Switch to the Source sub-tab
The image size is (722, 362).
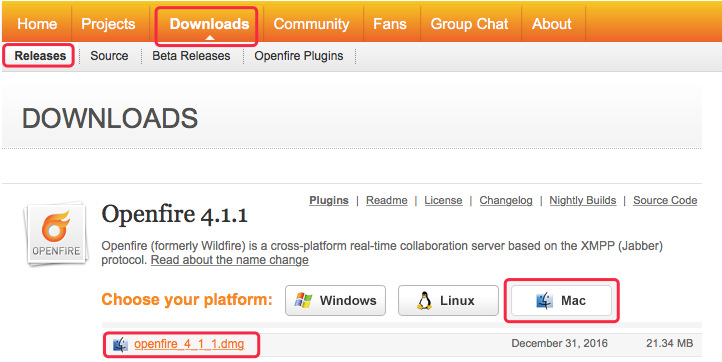[109, 56]
